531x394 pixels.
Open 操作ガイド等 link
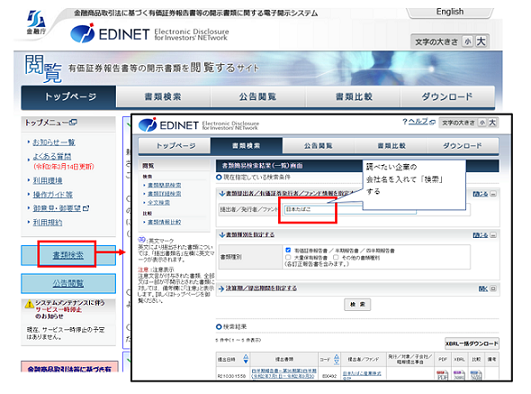[x=52, y=194]
